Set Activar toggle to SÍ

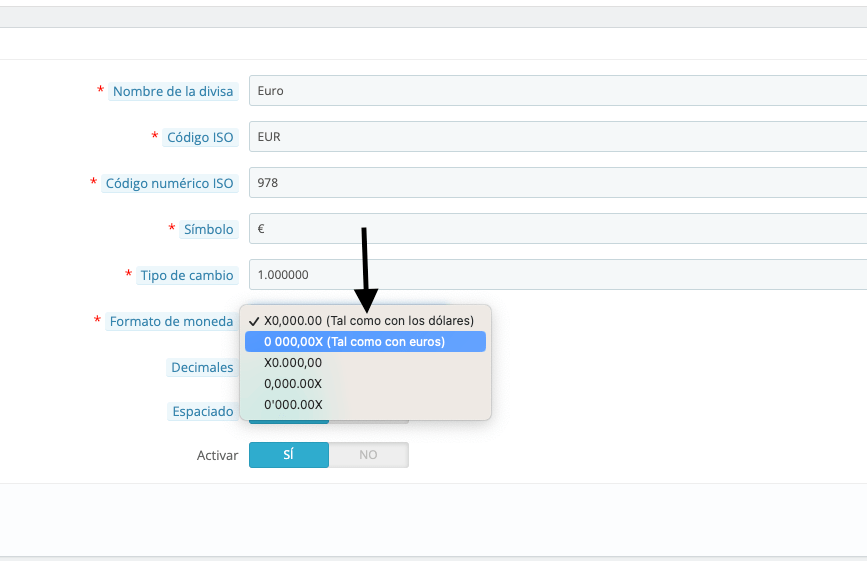(x=289, y=455)
